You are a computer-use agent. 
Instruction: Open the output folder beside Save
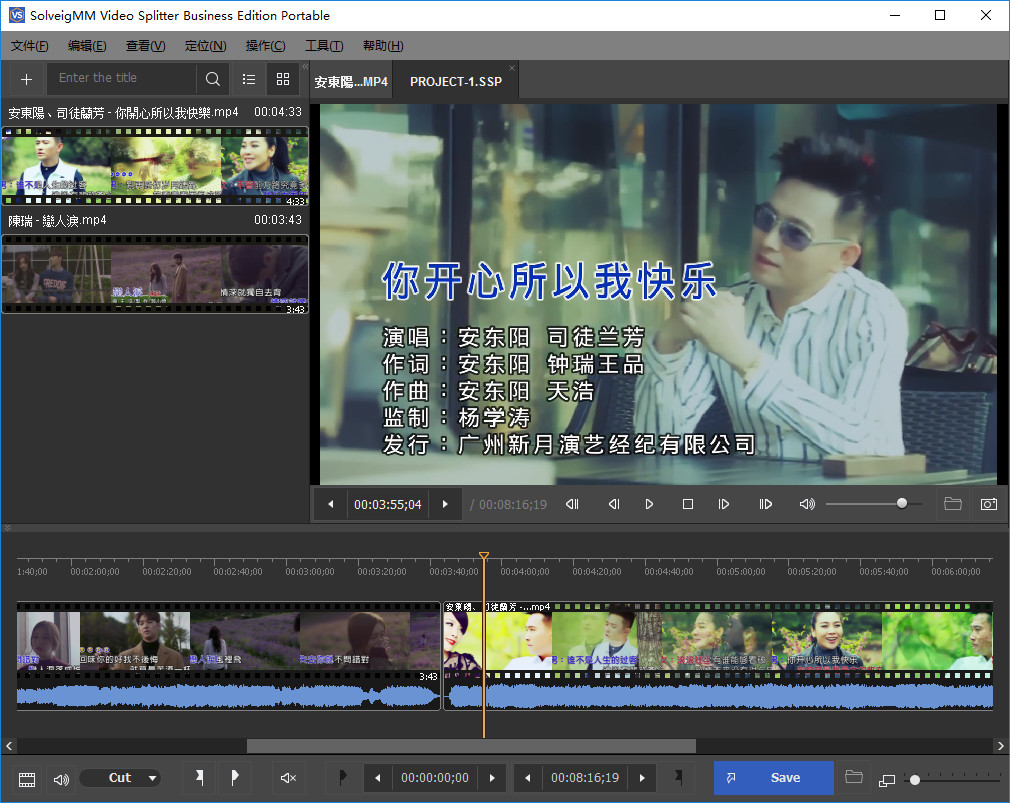click(x=853, y=777)
